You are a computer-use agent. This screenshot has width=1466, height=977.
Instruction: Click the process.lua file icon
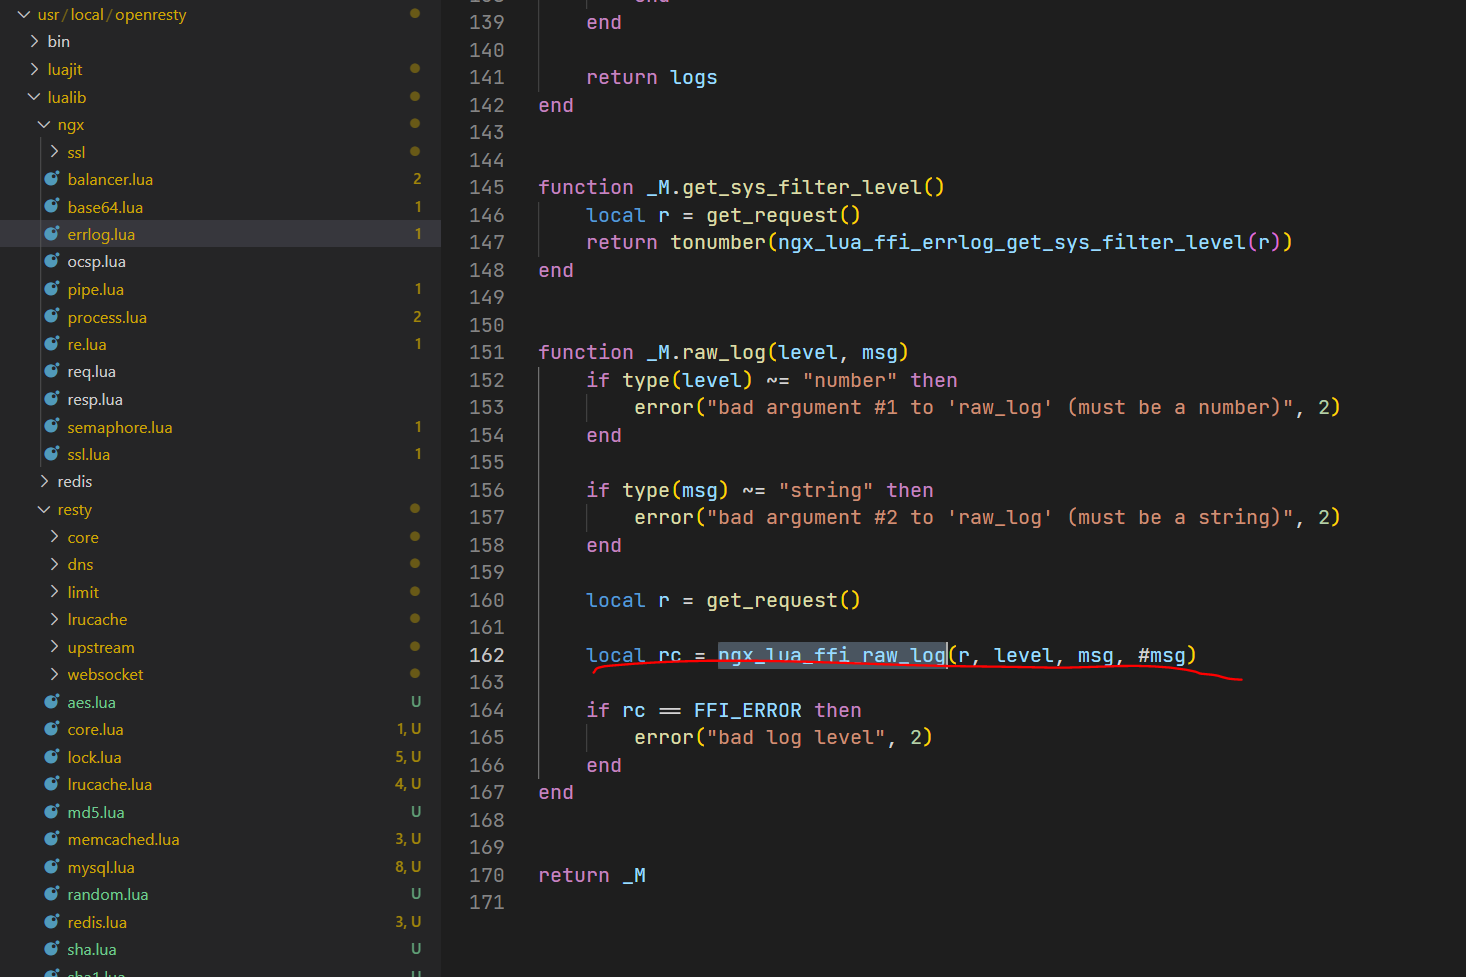point(52,317)
